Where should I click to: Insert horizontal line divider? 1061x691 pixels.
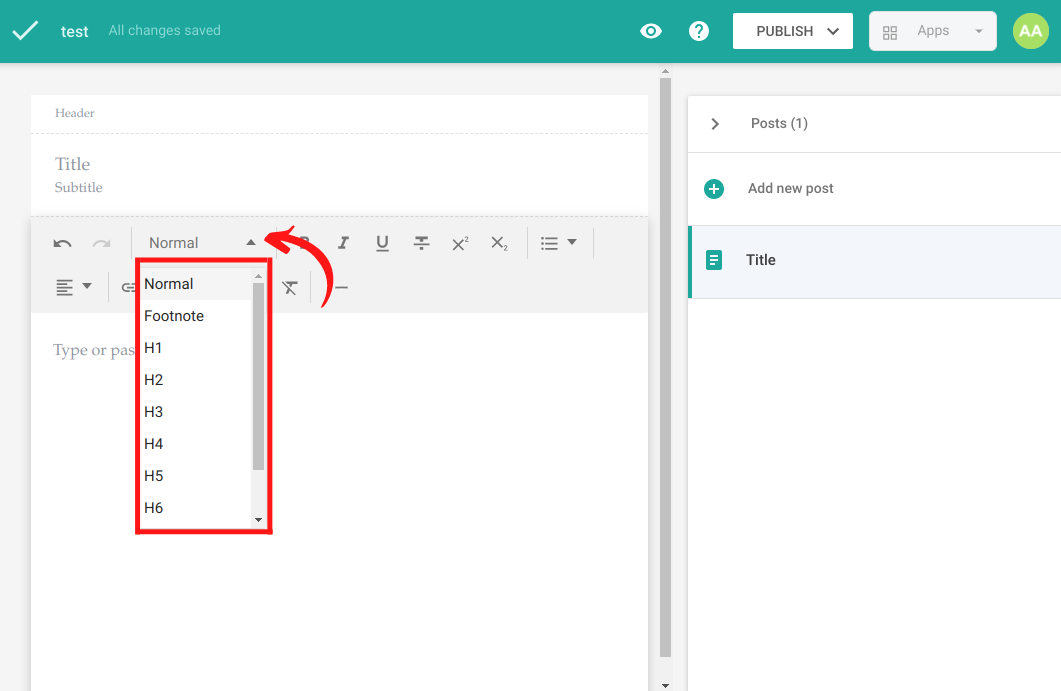pyautogui.click(x=341, y=288)
